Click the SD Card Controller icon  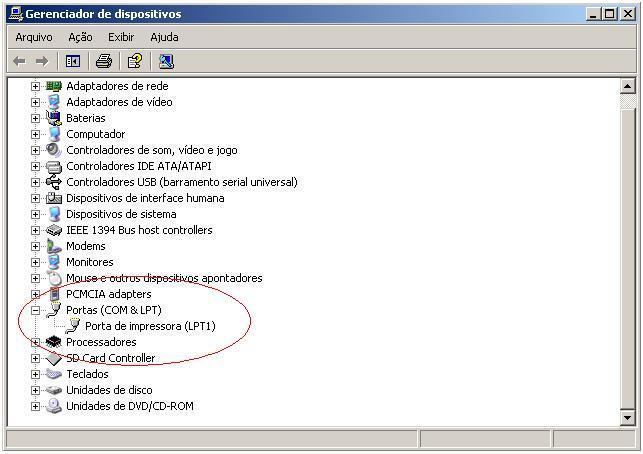click(54, 358)
